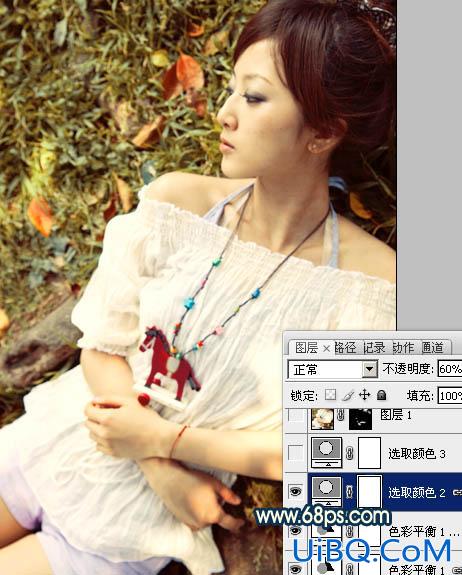Select the 图层 1 black layer mask

[361, 419]
